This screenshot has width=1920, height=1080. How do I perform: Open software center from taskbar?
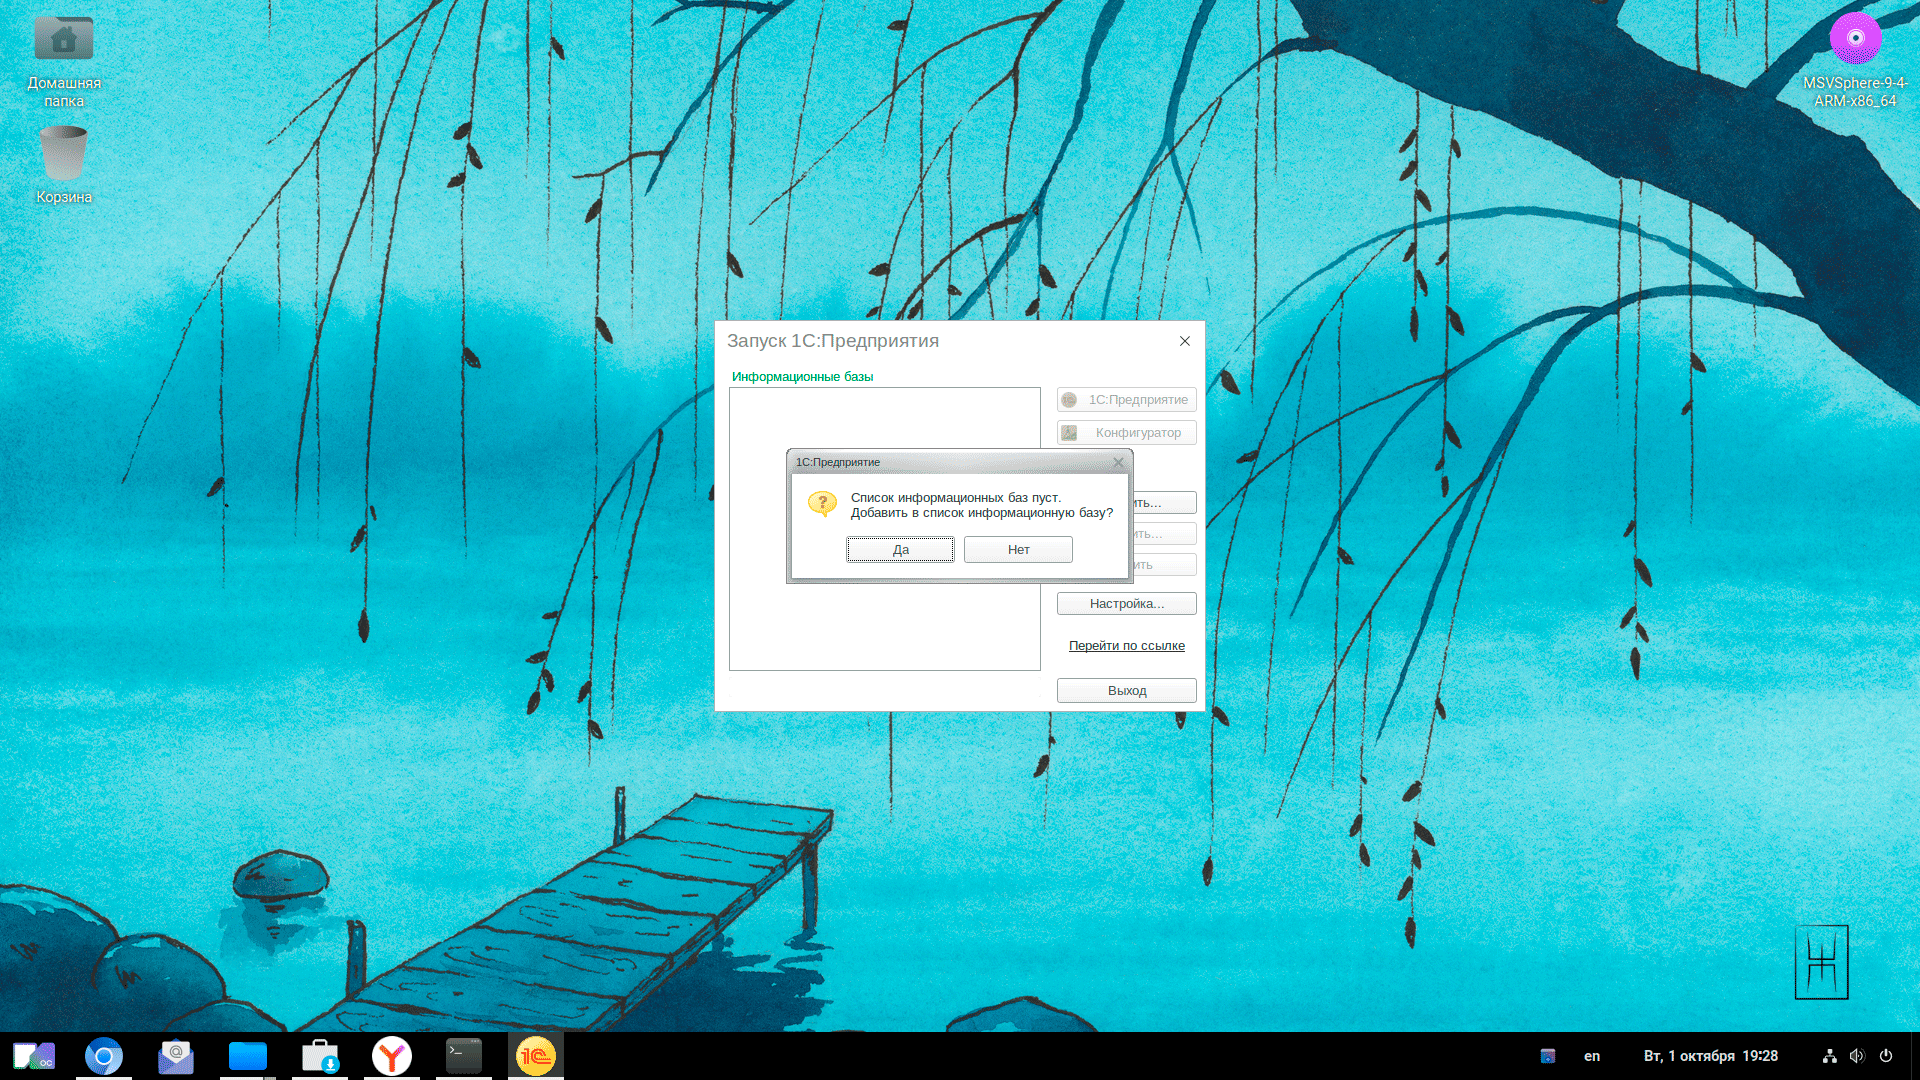(x=320, y=1056)
